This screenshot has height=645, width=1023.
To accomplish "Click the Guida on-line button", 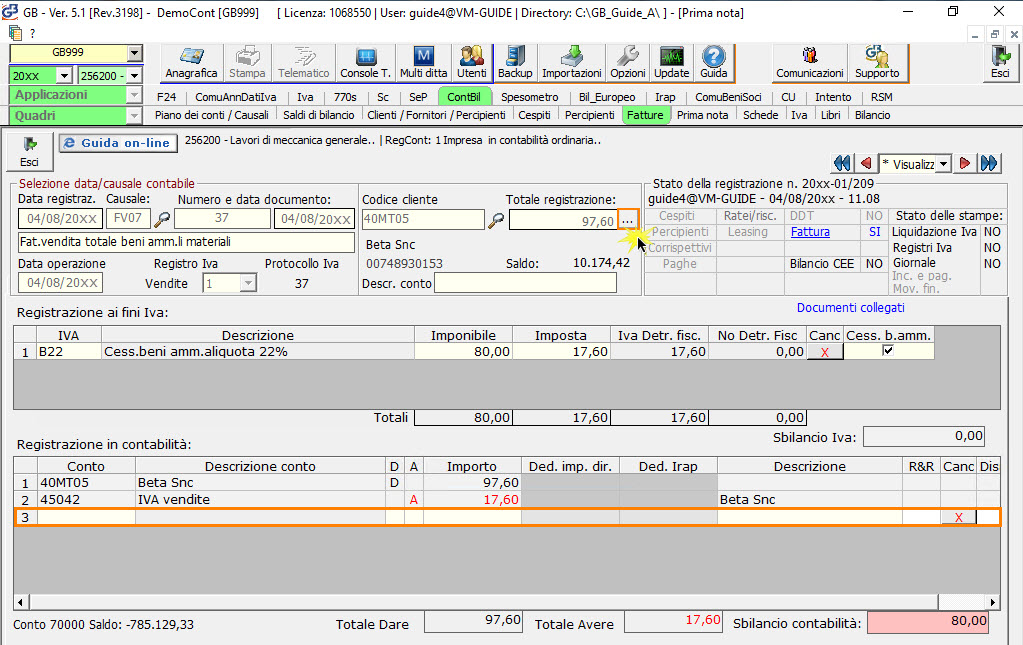I will click(118, 143).
